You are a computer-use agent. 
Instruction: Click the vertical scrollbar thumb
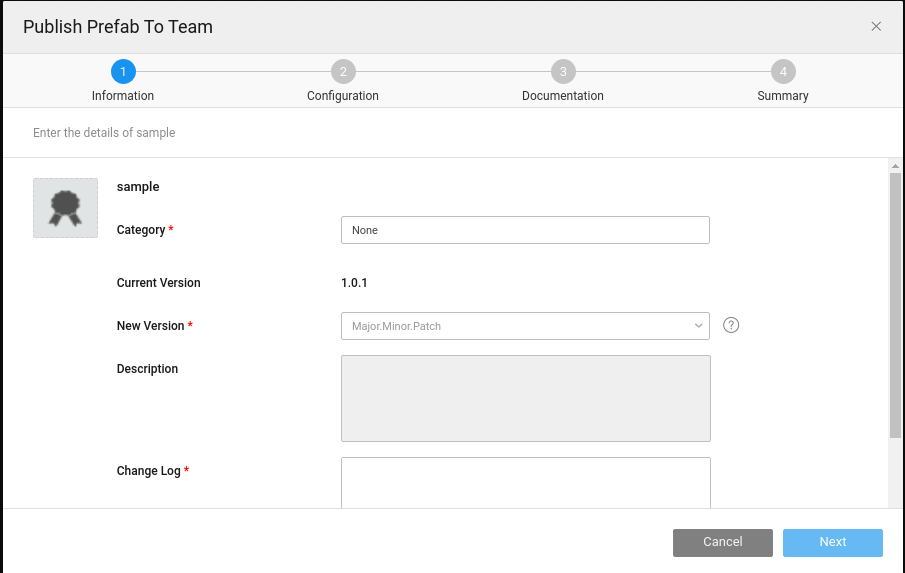895,305
